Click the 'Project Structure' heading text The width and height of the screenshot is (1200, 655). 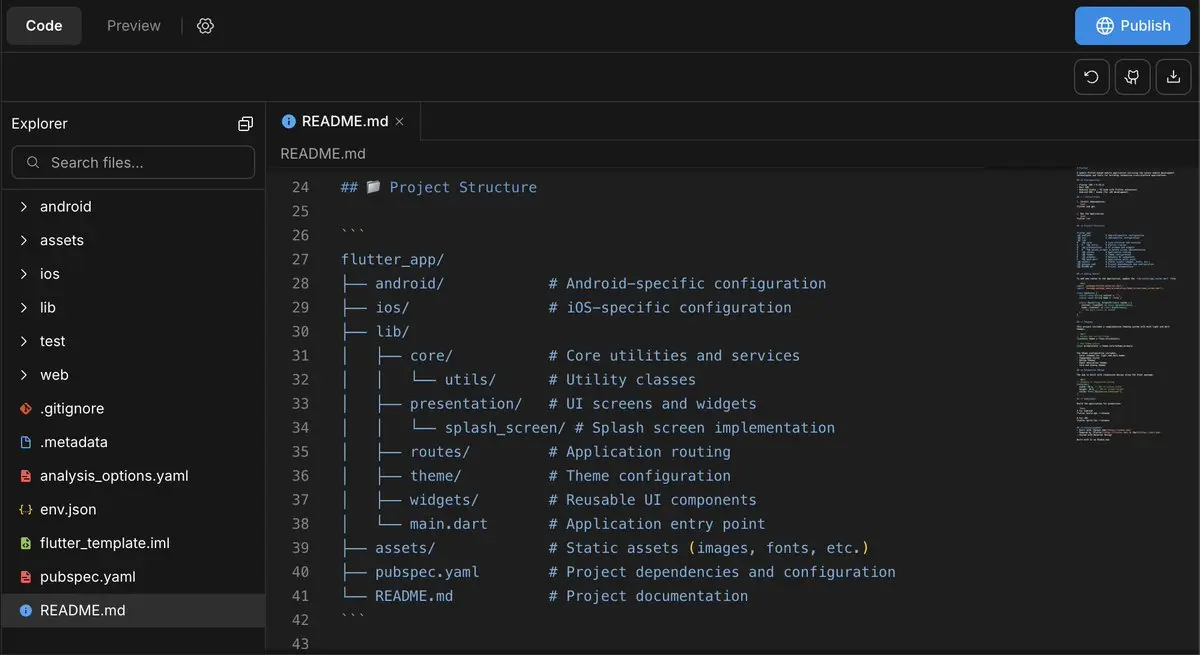click(463, 187)
